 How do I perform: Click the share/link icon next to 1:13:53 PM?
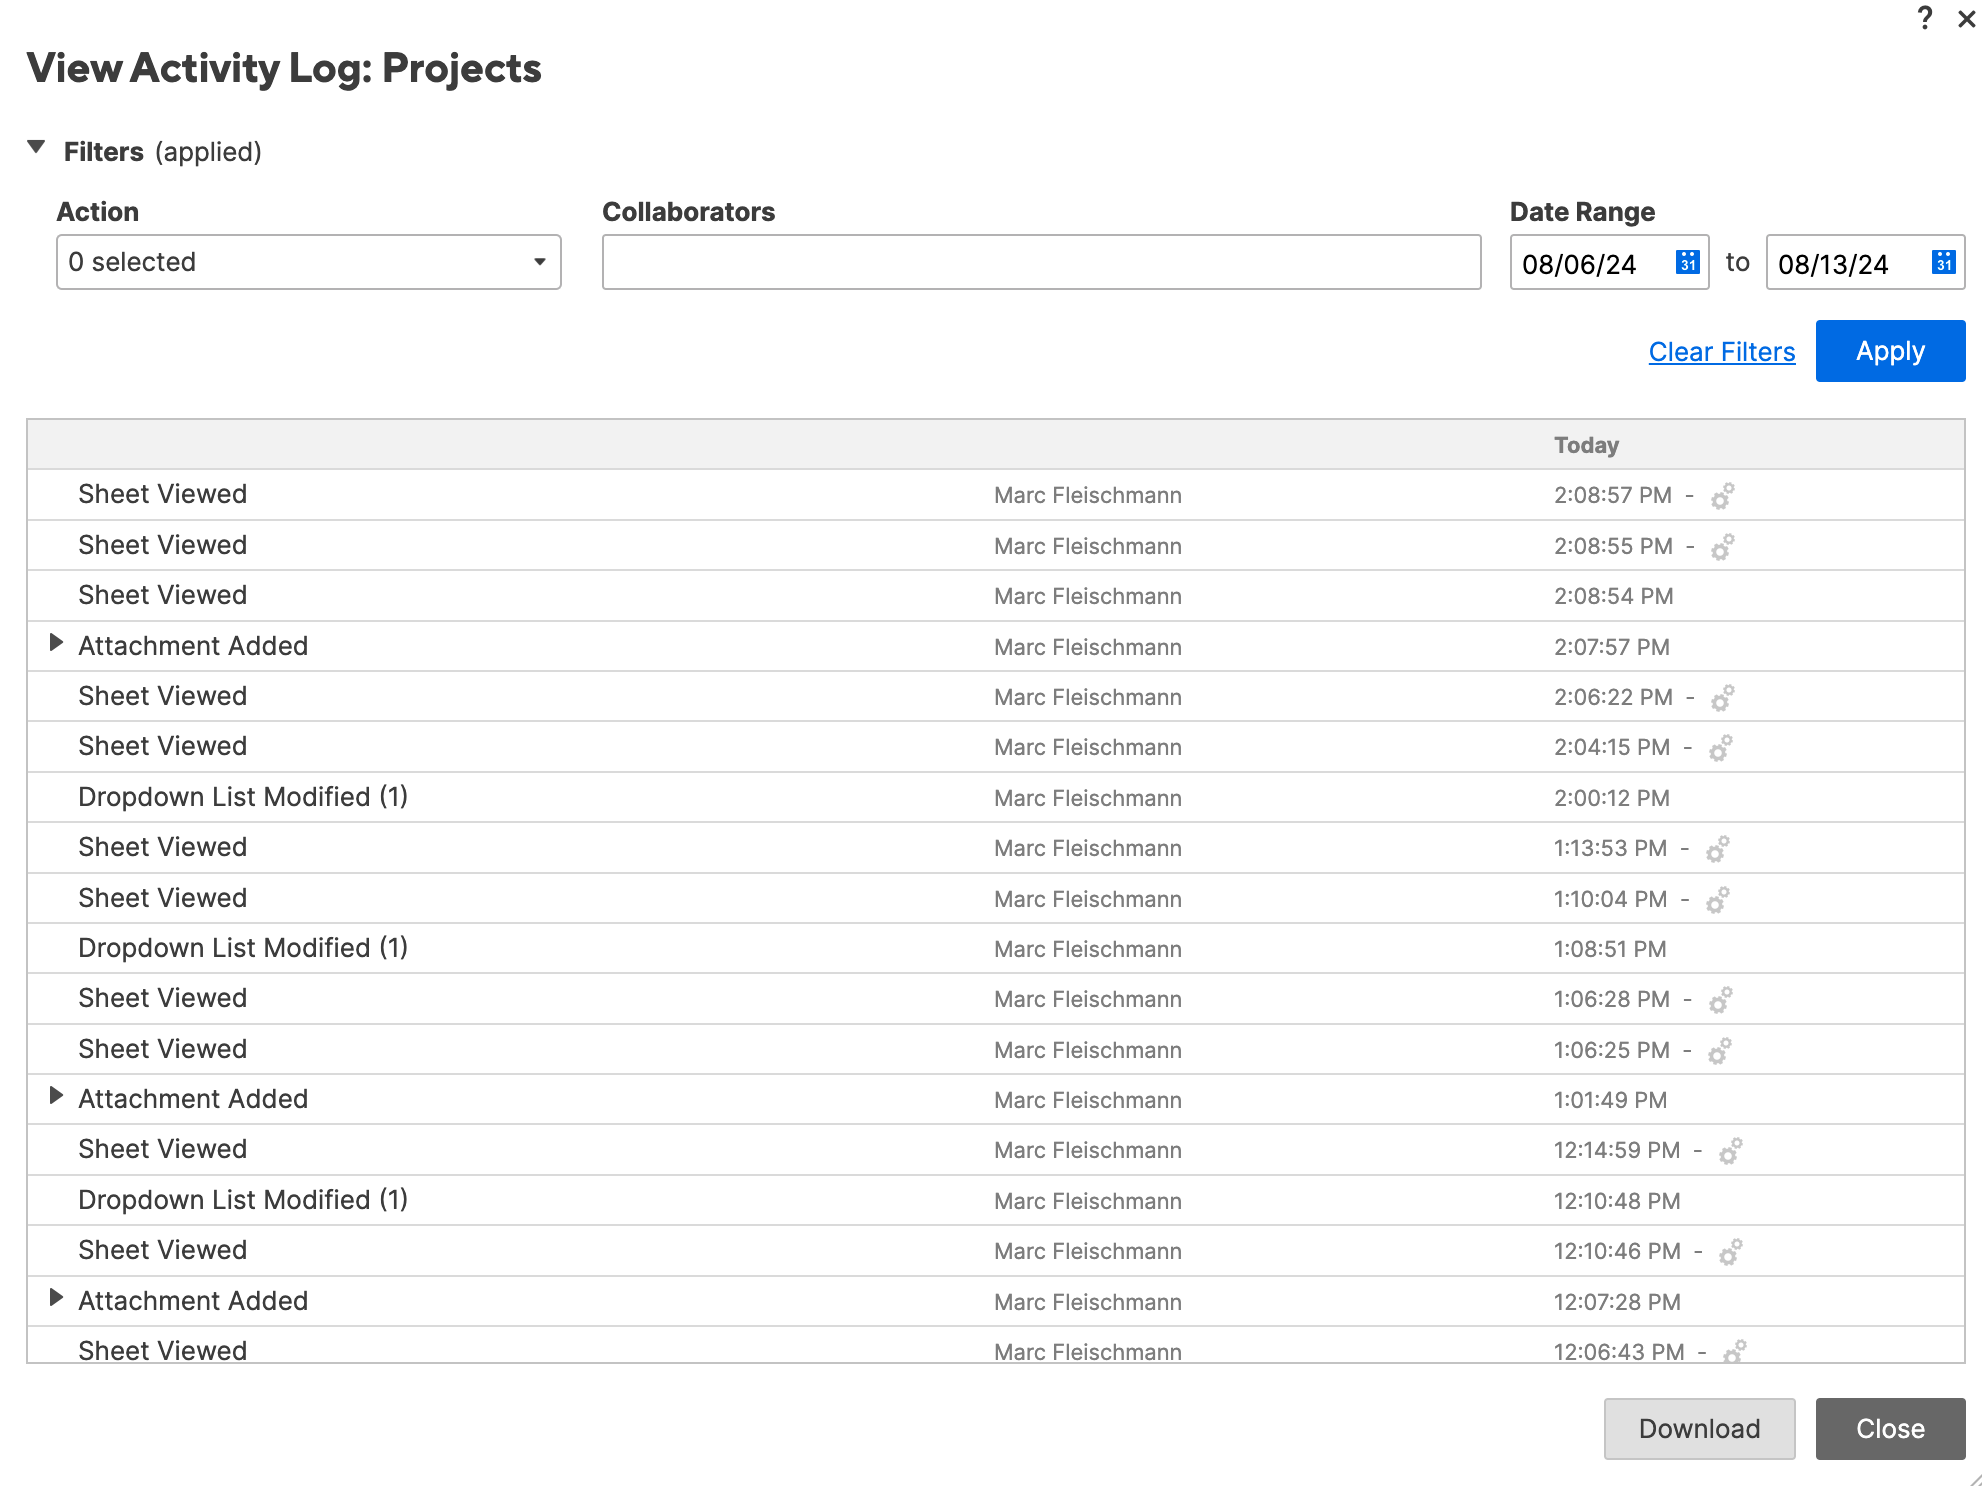[x=1720, y=848]
